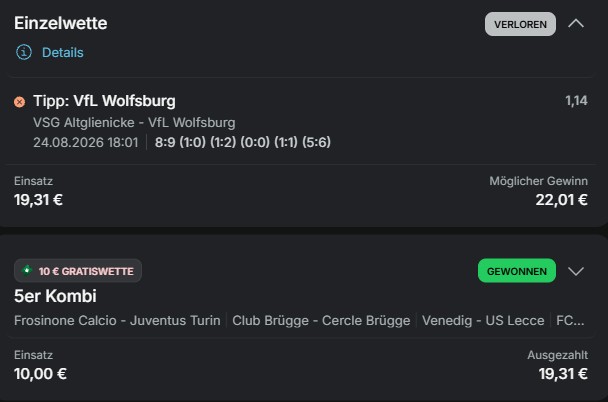This screenshot has height=402, width=608.
Task: Select the VSG Altglienicke - VfL Wolfsburg match
Action: 134,122
